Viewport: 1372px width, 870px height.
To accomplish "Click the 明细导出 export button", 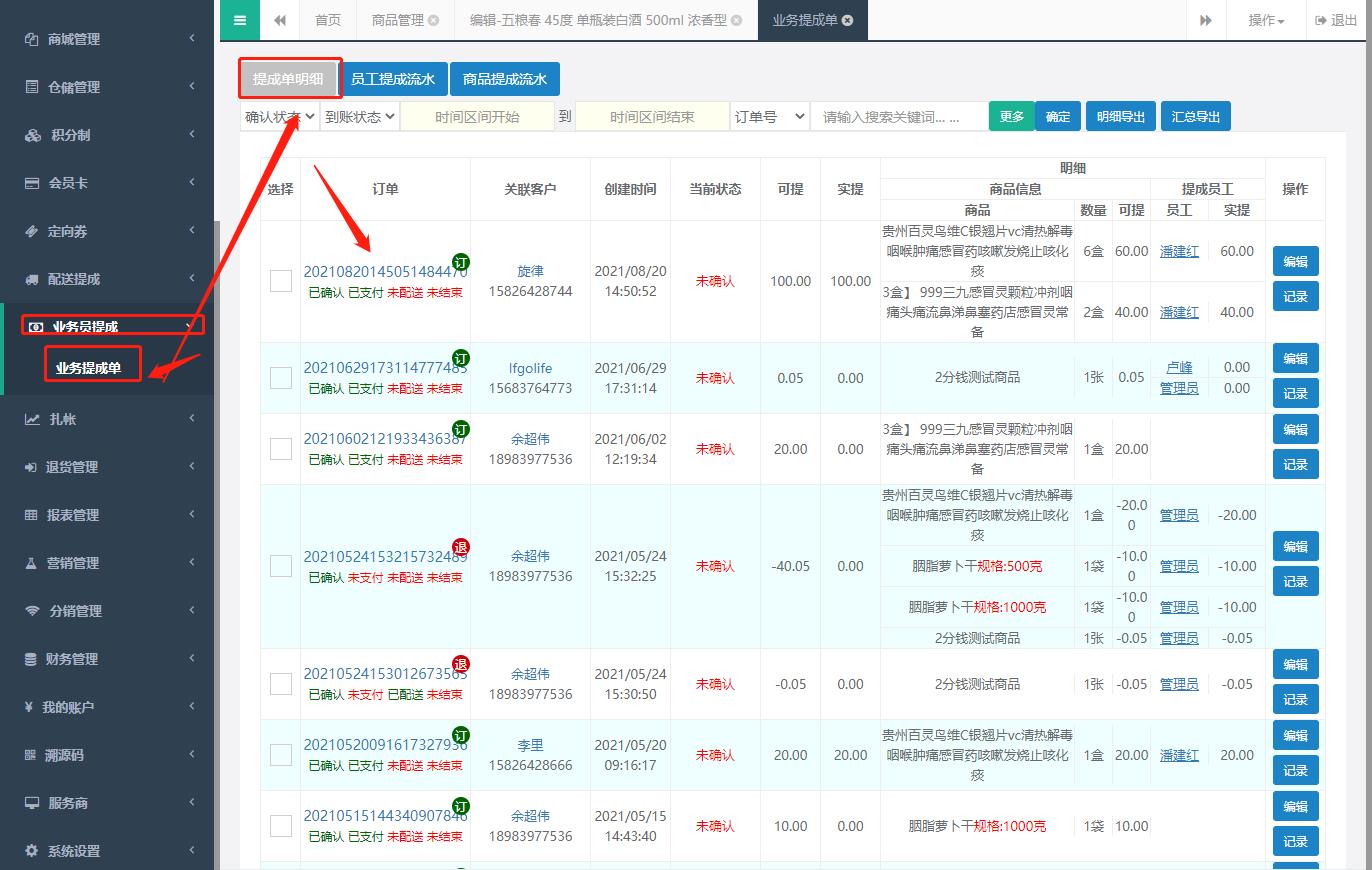I will pyautogui.click(x=1120, y=117).
